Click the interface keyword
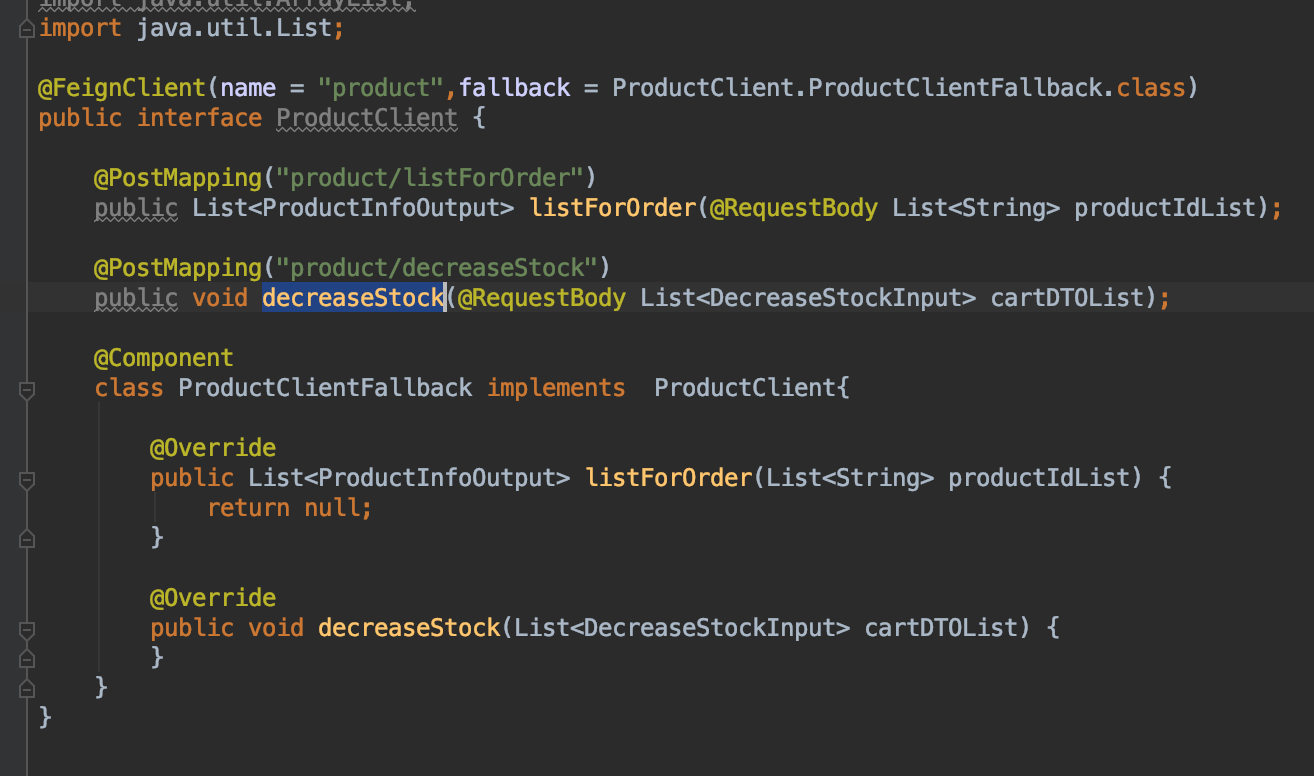 (x=199, y=118)
